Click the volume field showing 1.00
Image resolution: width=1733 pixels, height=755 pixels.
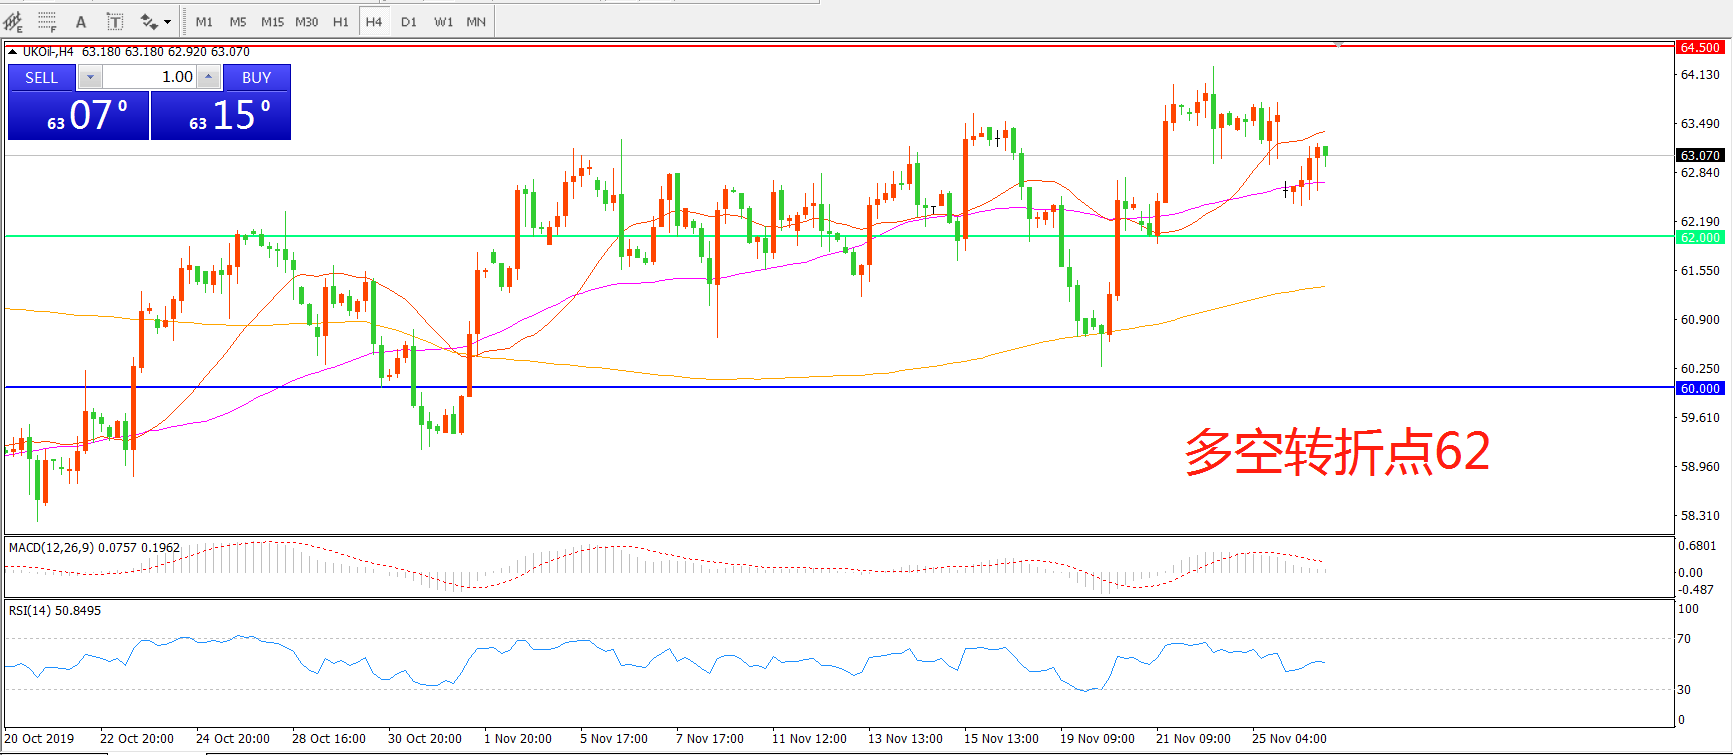click(x=150, y=77)
